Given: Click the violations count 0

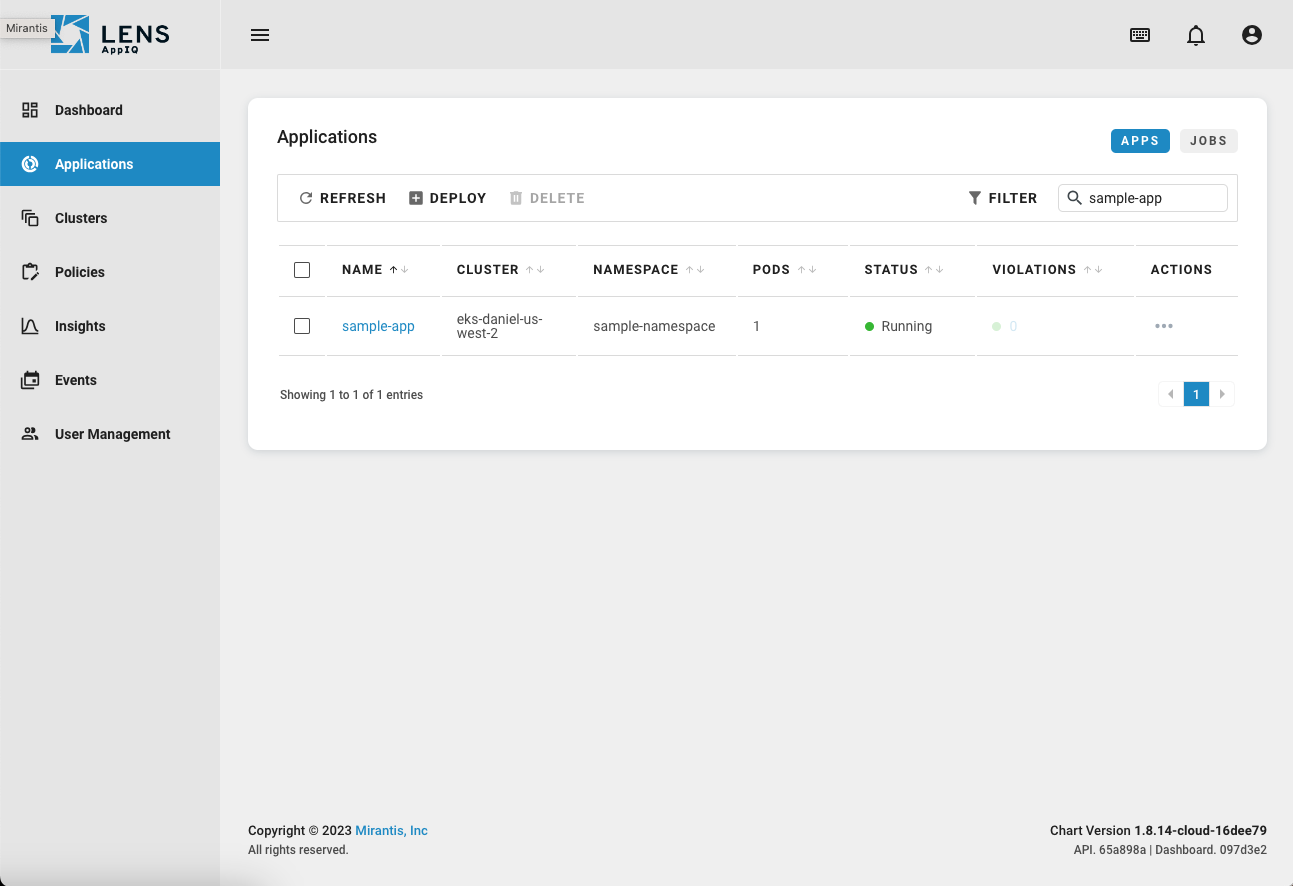Looking at the screenshot, I should click(x=1013, y=326).
